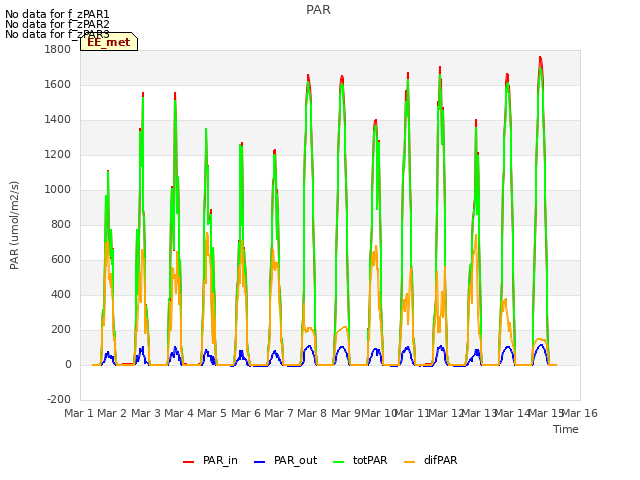Screen dimensions: 640x480
Task: Click the 'No data for f_zPAR2' message
Action: tap(57, 24)
